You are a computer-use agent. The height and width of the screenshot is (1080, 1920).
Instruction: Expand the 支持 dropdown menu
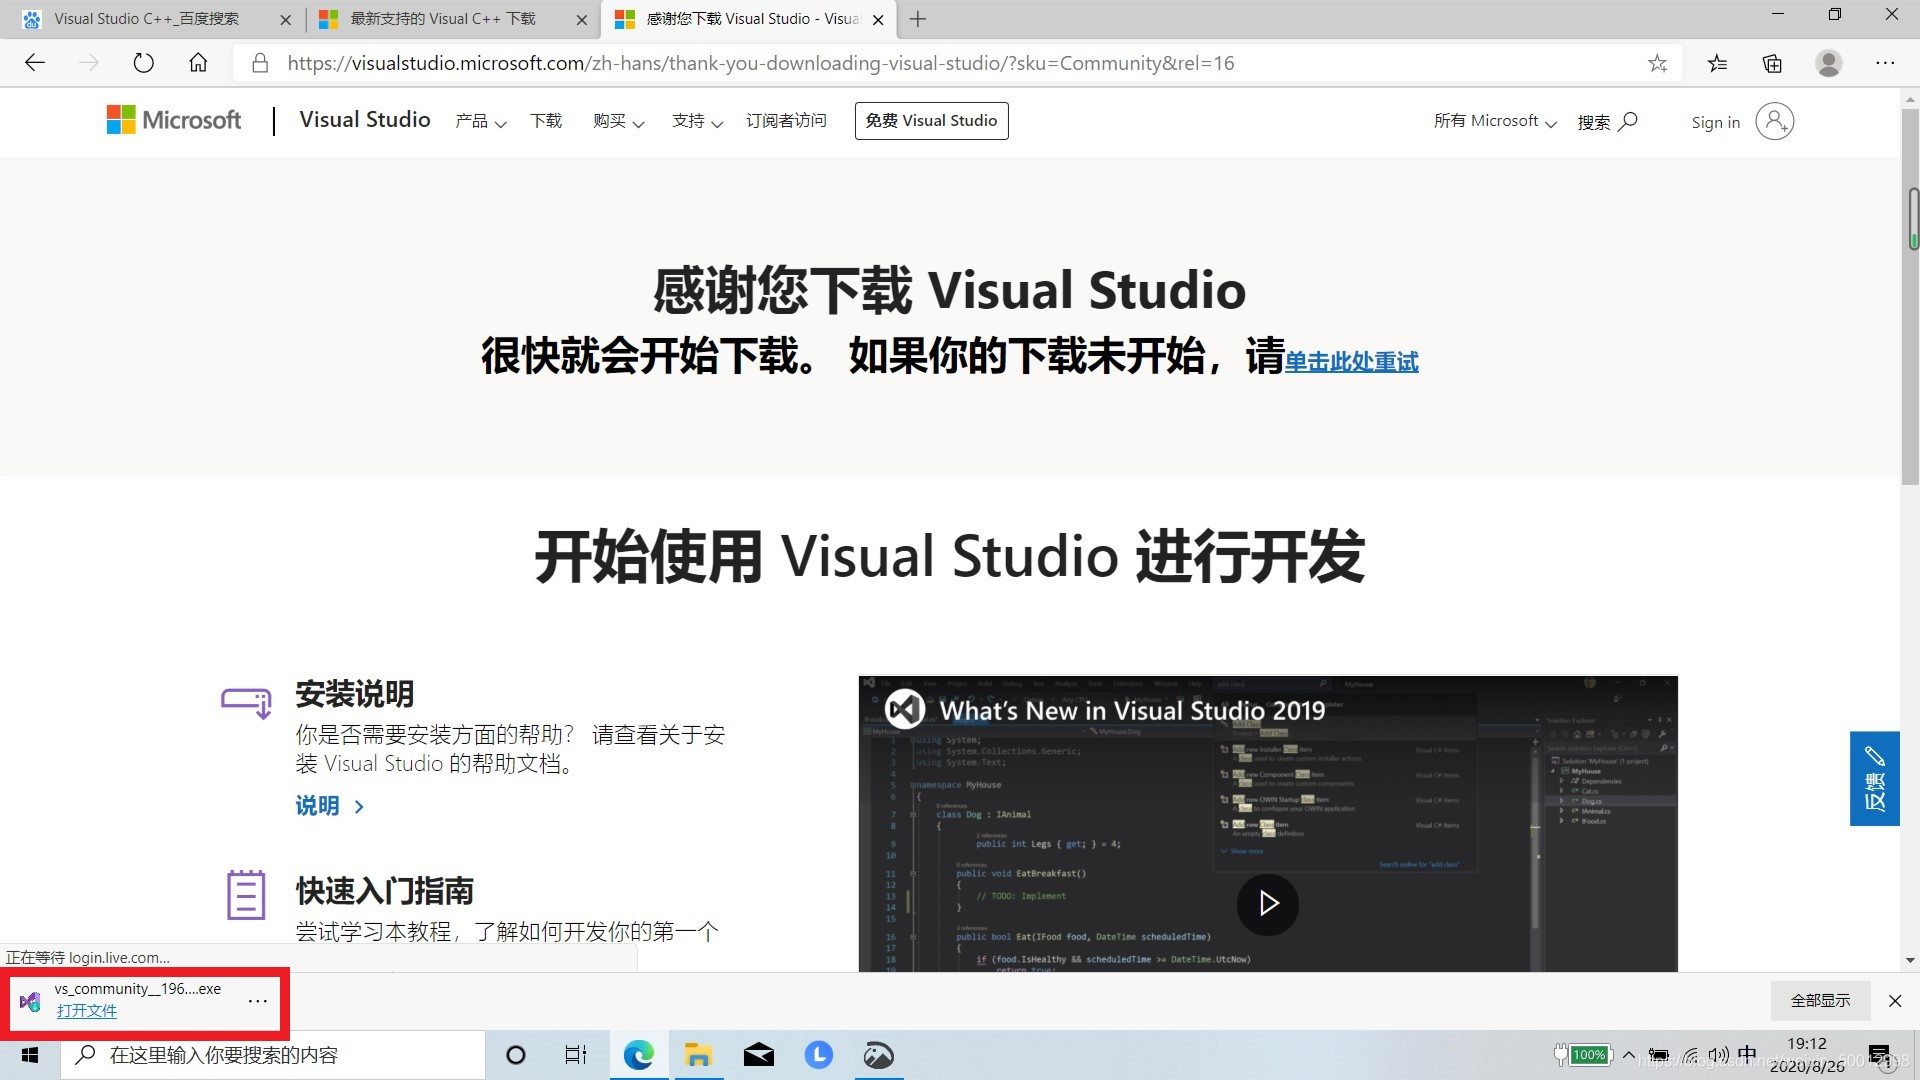[x=698, y=121]
